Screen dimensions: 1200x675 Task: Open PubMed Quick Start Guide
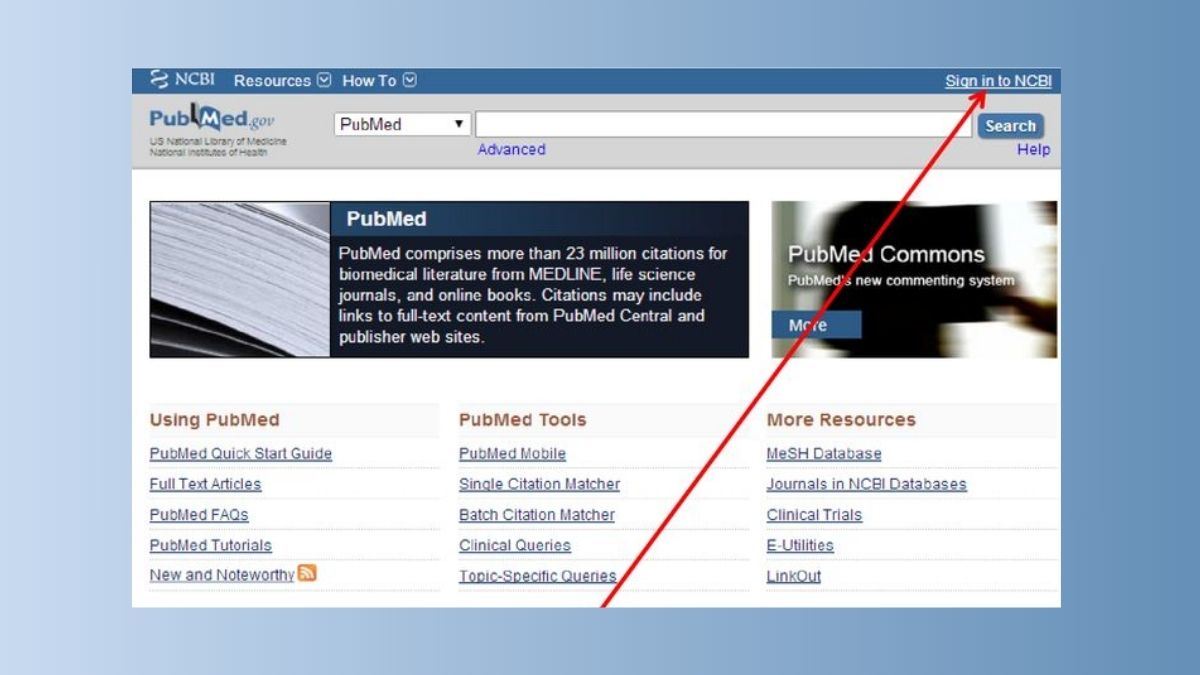[241, 453]
